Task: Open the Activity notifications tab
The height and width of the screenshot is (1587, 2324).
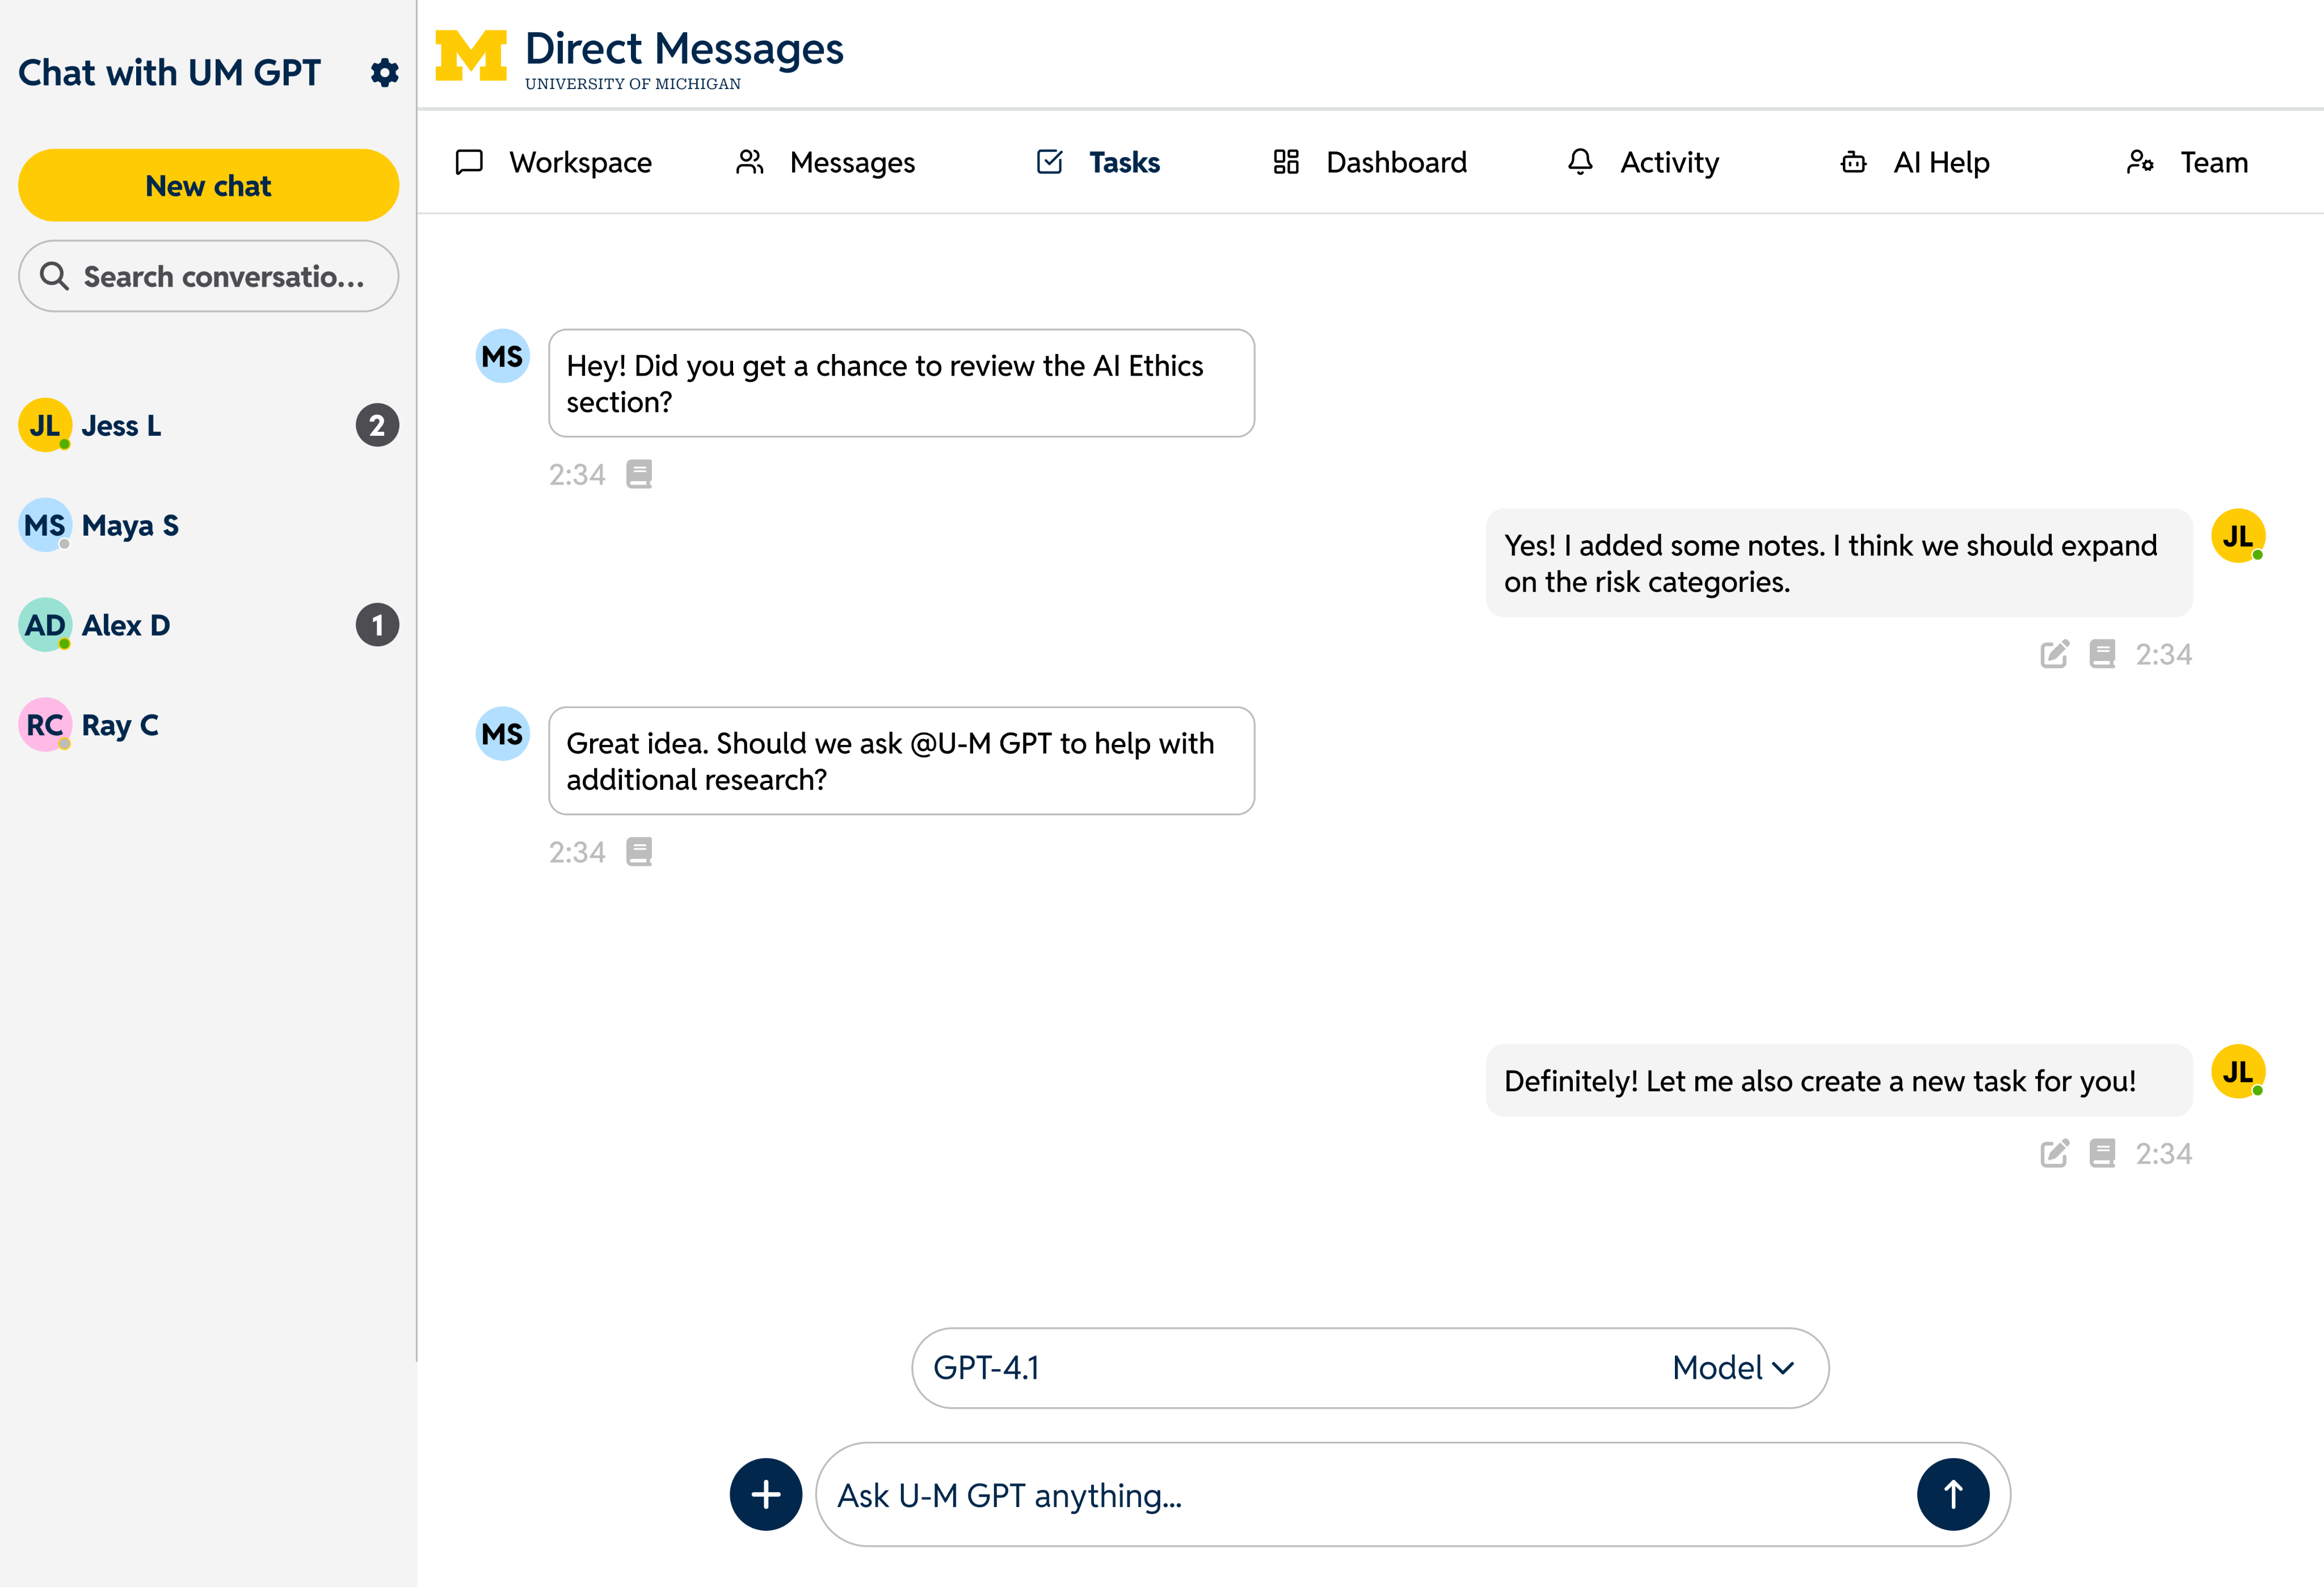Action: [x=1643, y=162]
